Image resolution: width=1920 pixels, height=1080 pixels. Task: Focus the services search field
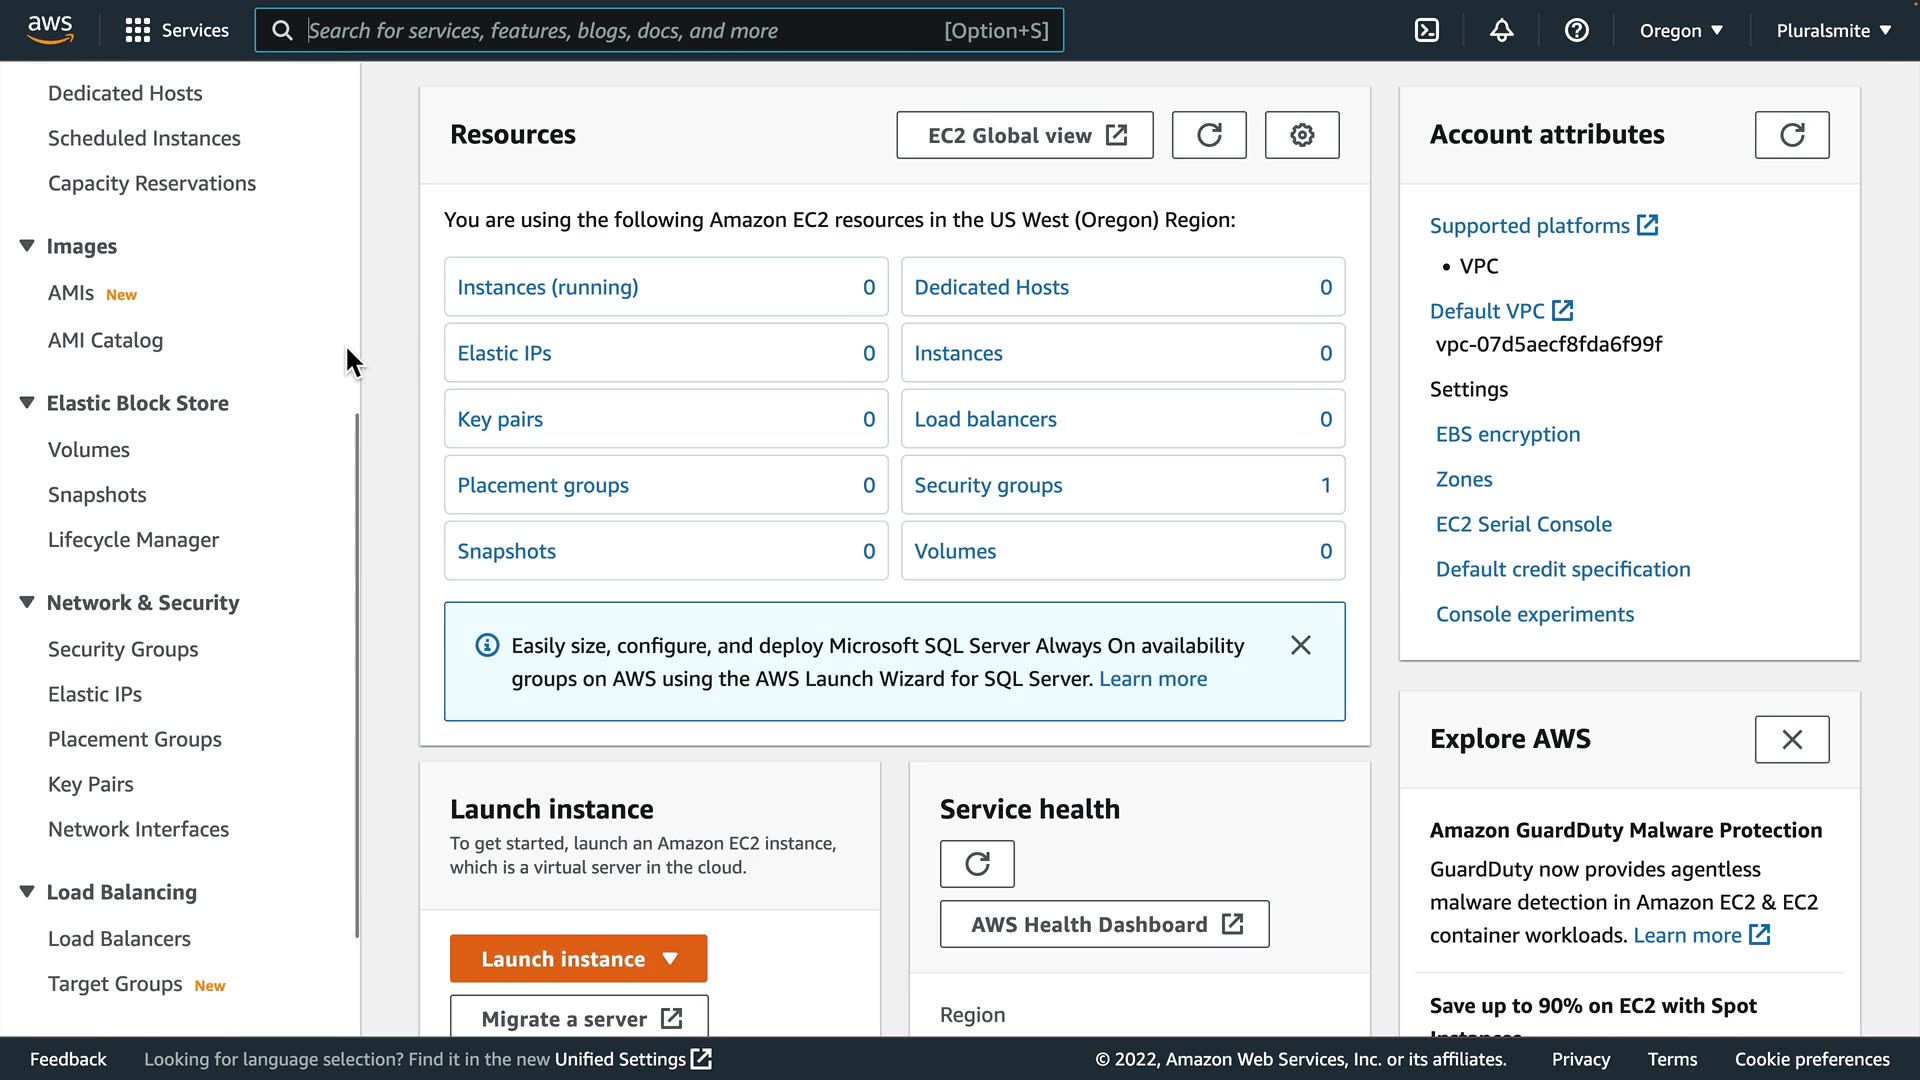(x=620, y=30)
